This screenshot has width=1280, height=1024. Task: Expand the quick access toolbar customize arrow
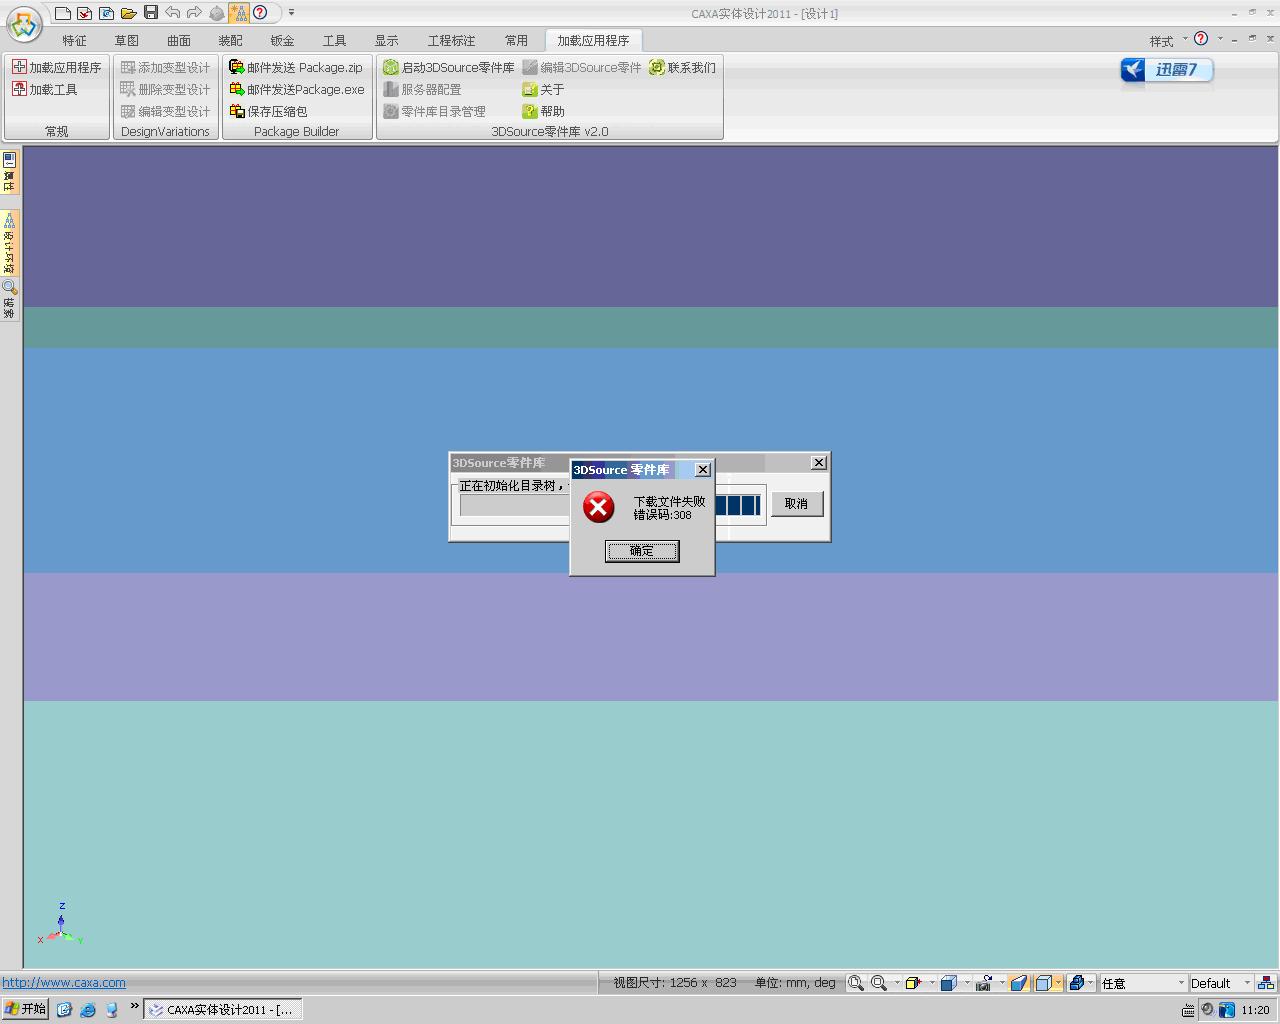[x=291, y=13]
